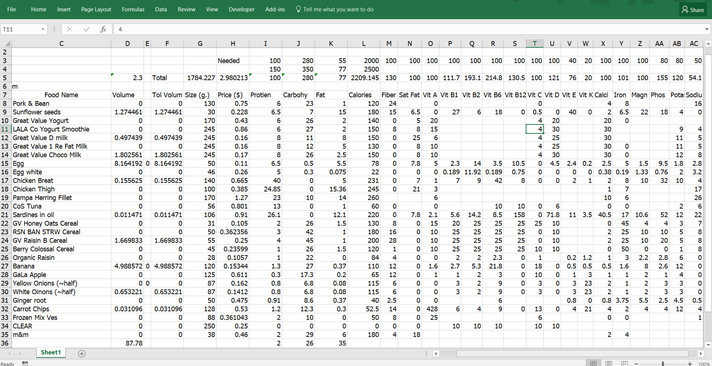Click the Share button
Screen dimensions: 712x366
click(693, 10)
